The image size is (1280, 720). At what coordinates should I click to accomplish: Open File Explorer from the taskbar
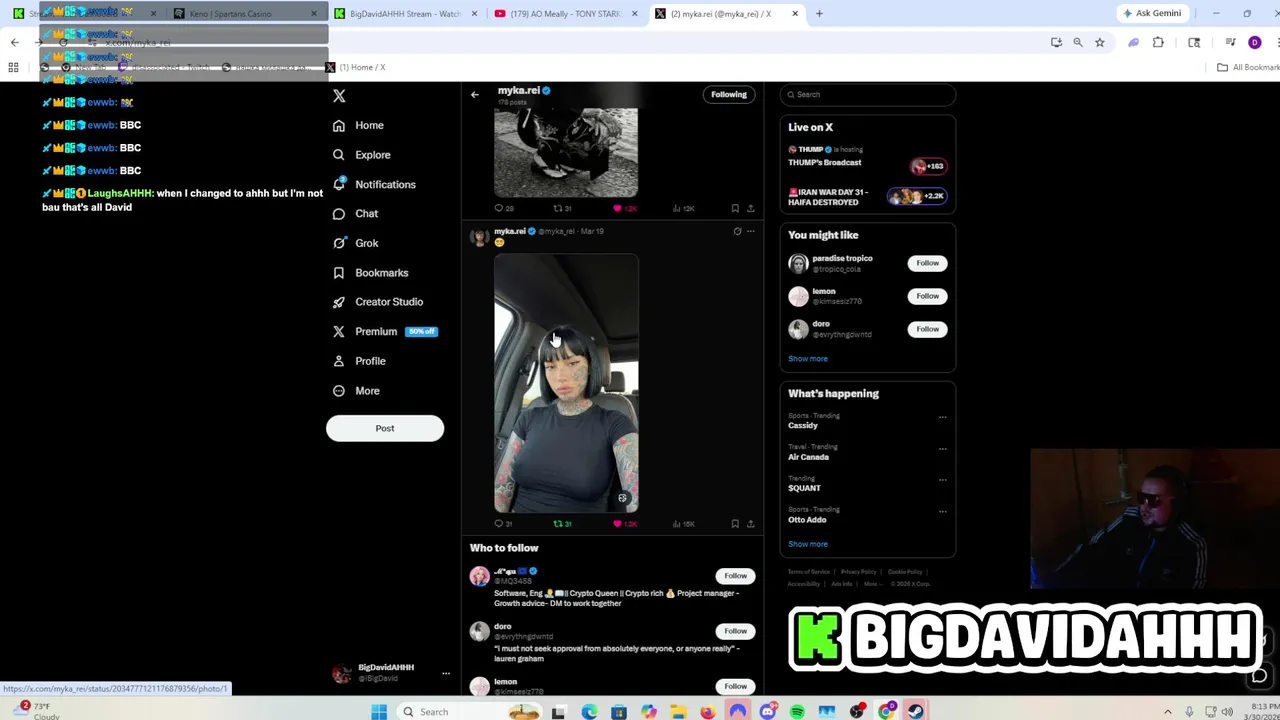678,712
